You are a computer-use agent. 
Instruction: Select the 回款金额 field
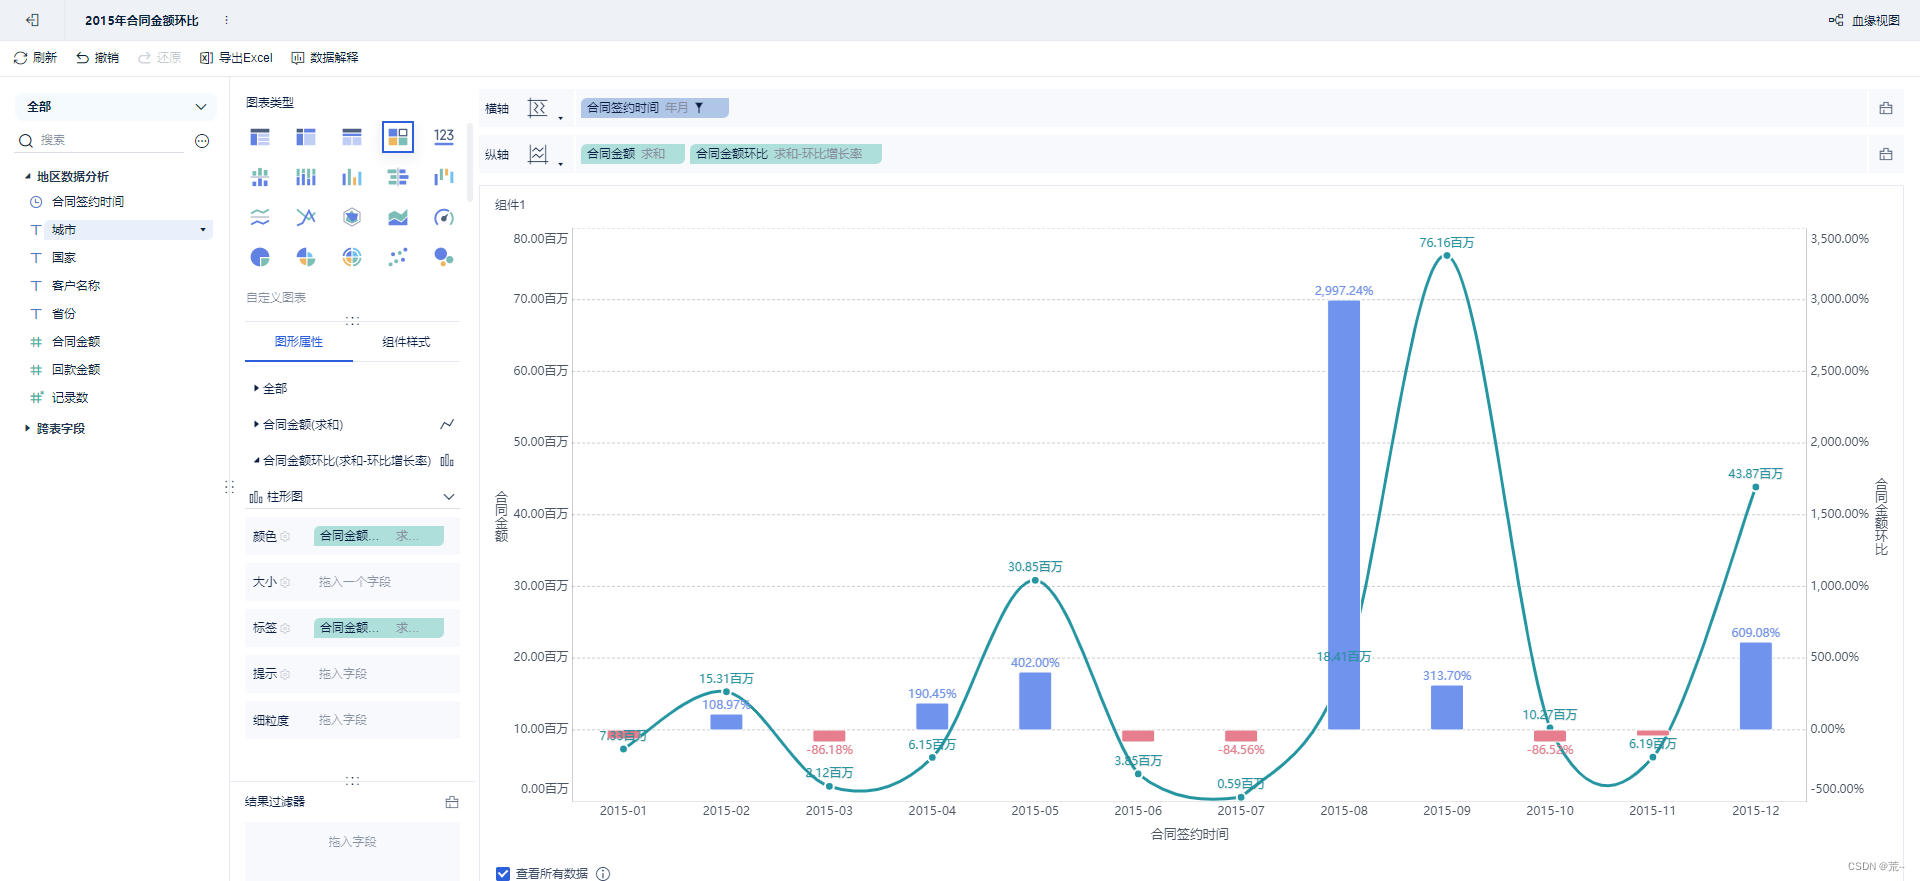click(x=76, y=370)
